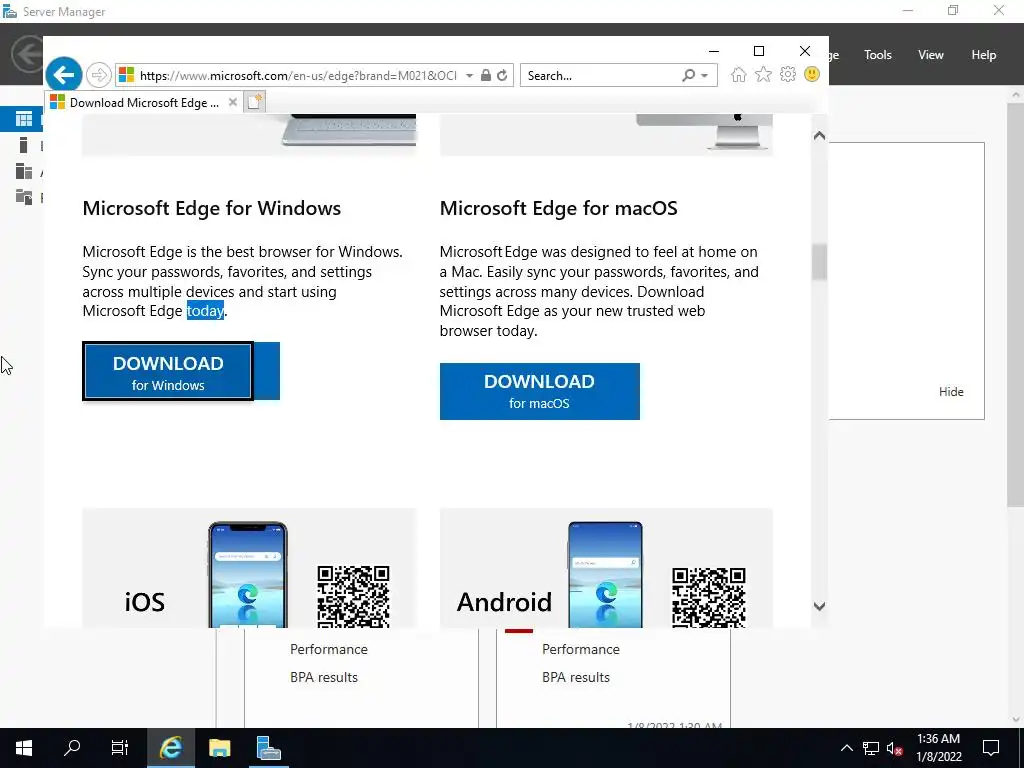Screen dimensions: 1024x768
Task: Show hidden tray icons chevron
Action: click(846, 748)
